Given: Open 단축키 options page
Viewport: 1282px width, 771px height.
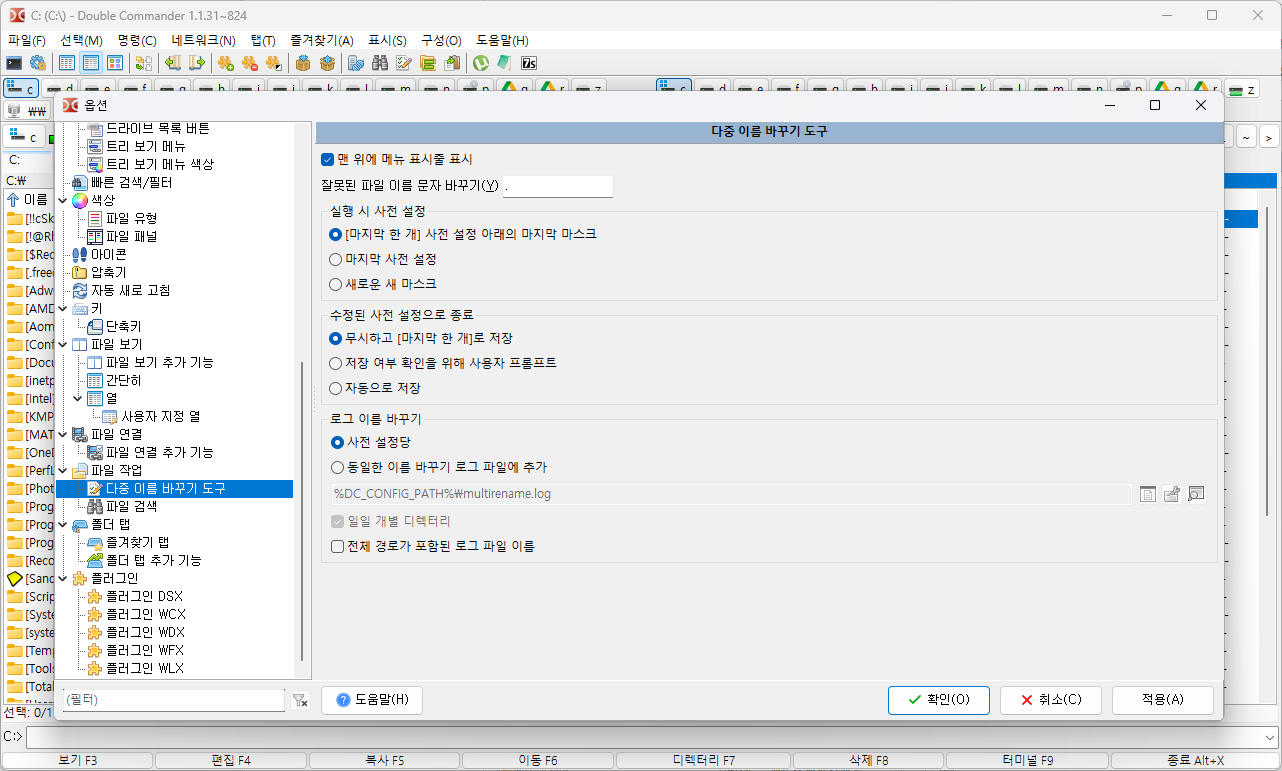Looking at the screenshot, I should point(124,326).
